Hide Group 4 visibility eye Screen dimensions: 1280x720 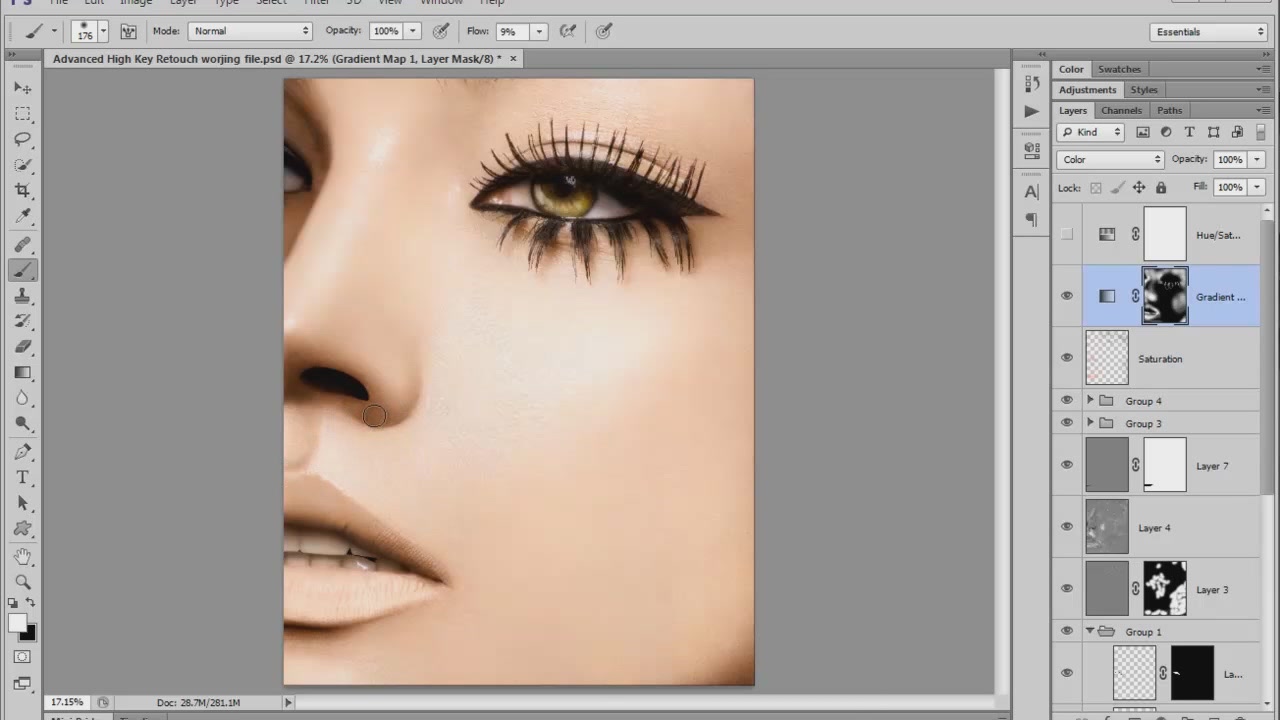[1067, 400]
